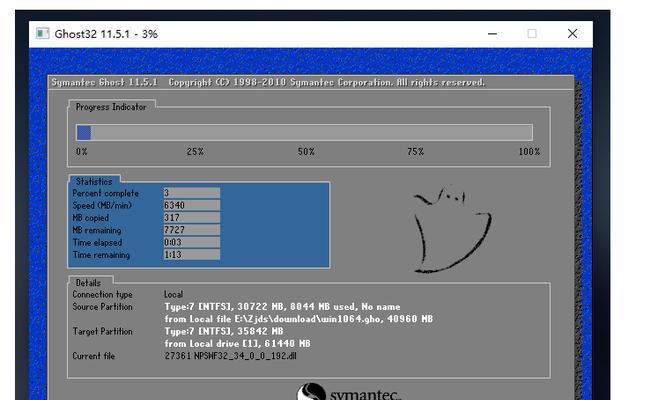Click the source 'Type:7 [NTFS], 30722 MB' line
Image resolution: width=658 pixels, height=400 pixels.
[282, 307]
